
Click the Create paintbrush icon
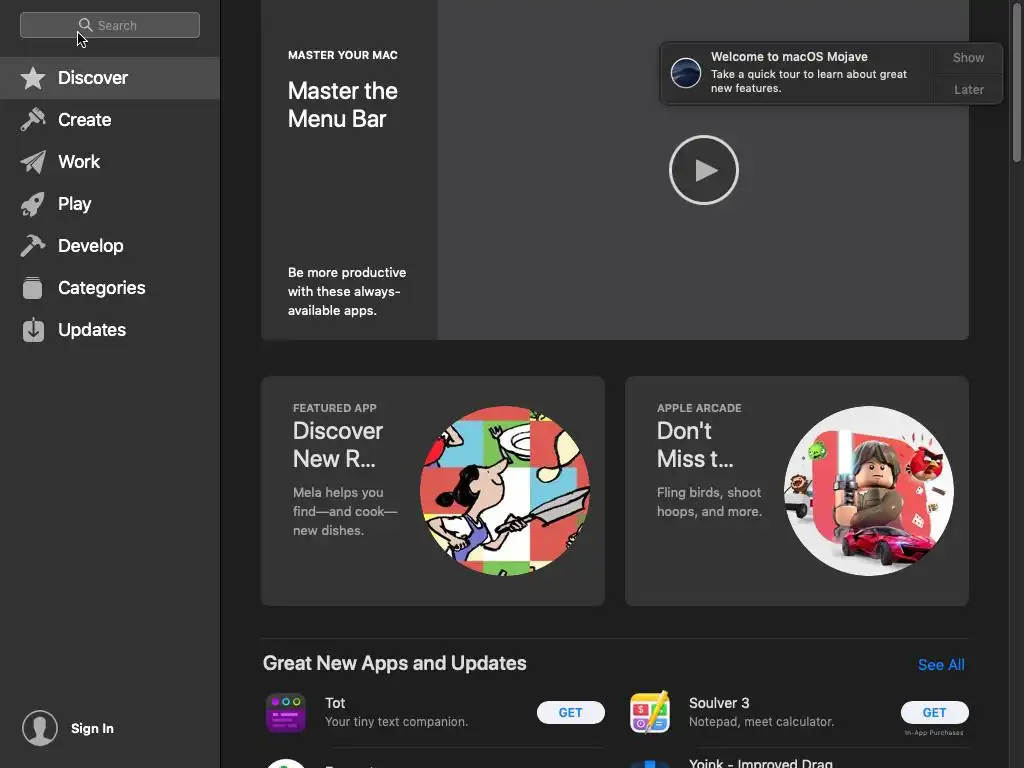pos(33,120)
